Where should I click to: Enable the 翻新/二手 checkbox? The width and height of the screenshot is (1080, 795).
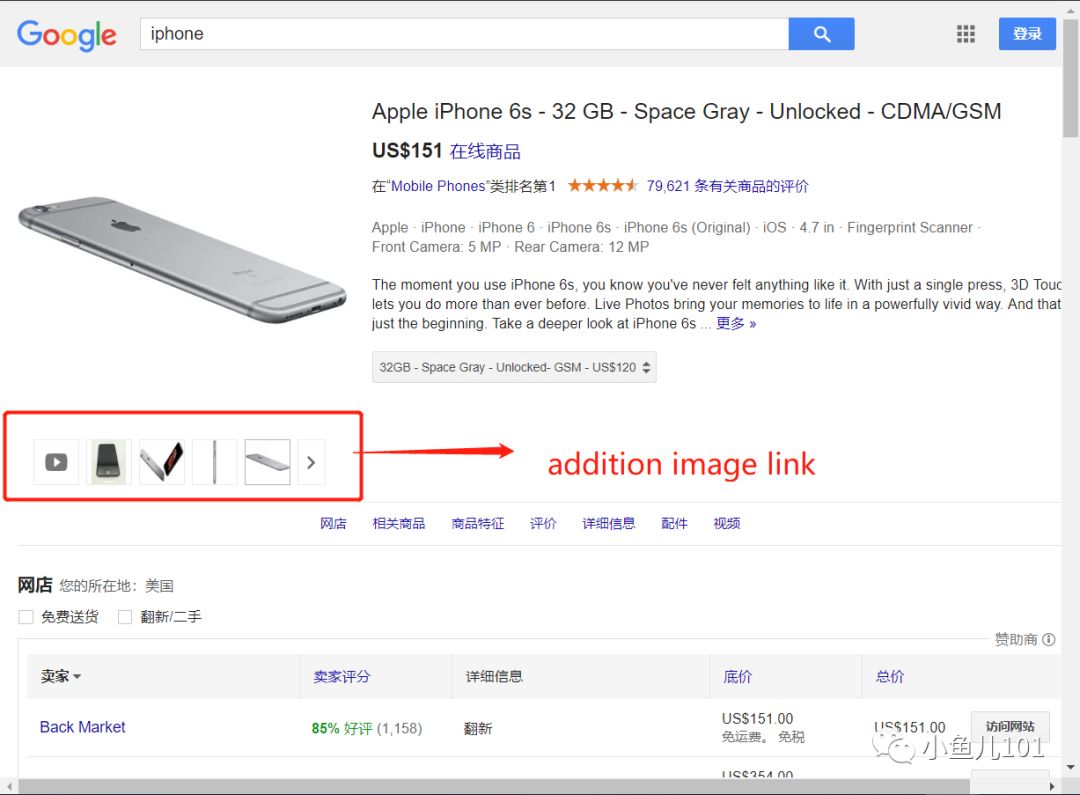coord(125,617)
